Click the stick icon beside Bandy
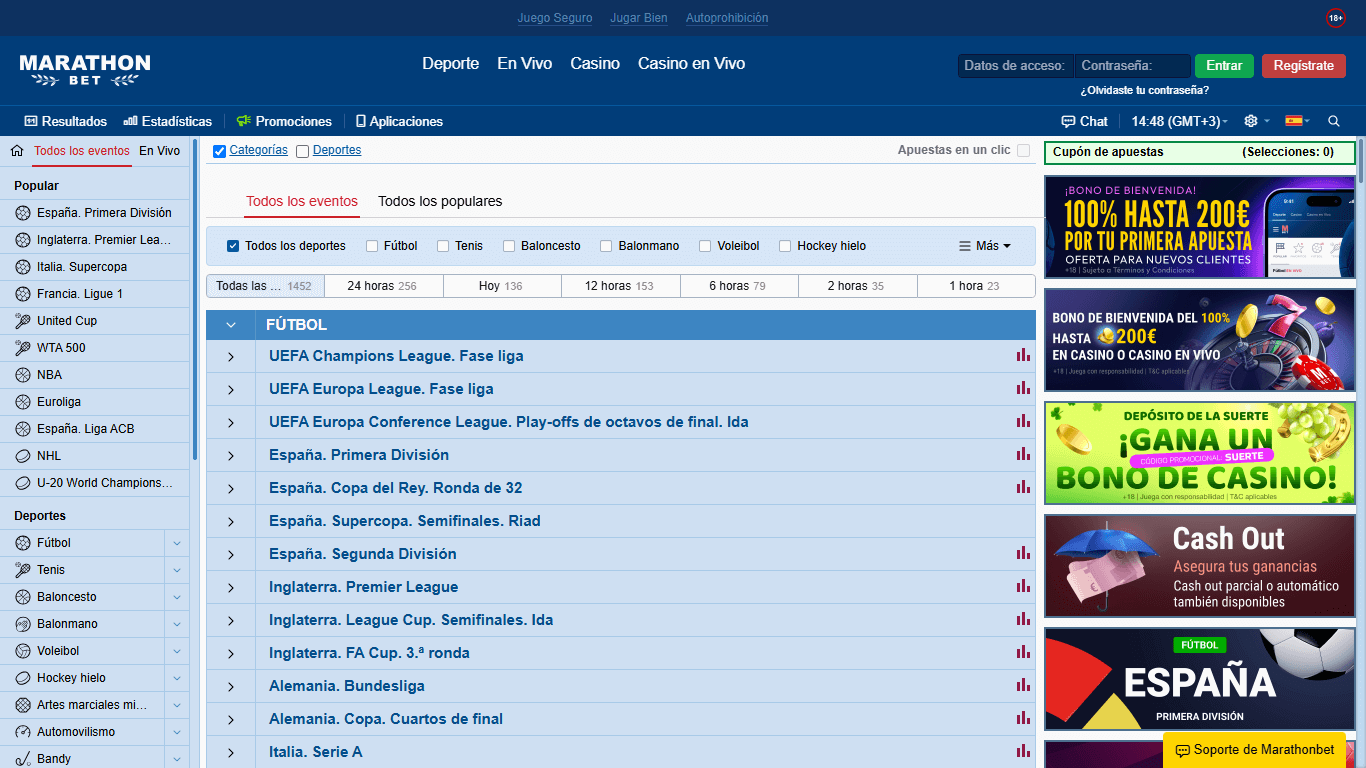Viewport: 1366px width, 768px height. coord(23,759)
